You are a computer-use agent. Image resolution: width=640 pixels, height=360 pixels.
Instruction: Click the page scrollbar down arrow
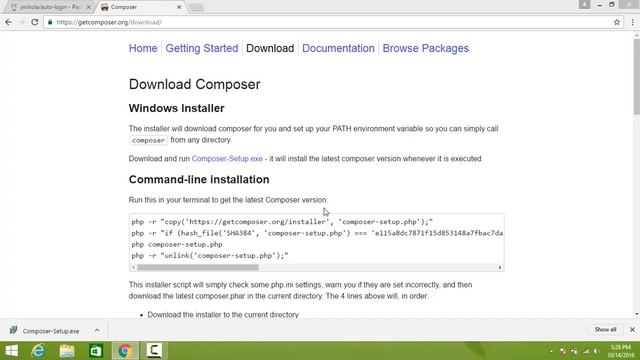coord(637,314)
